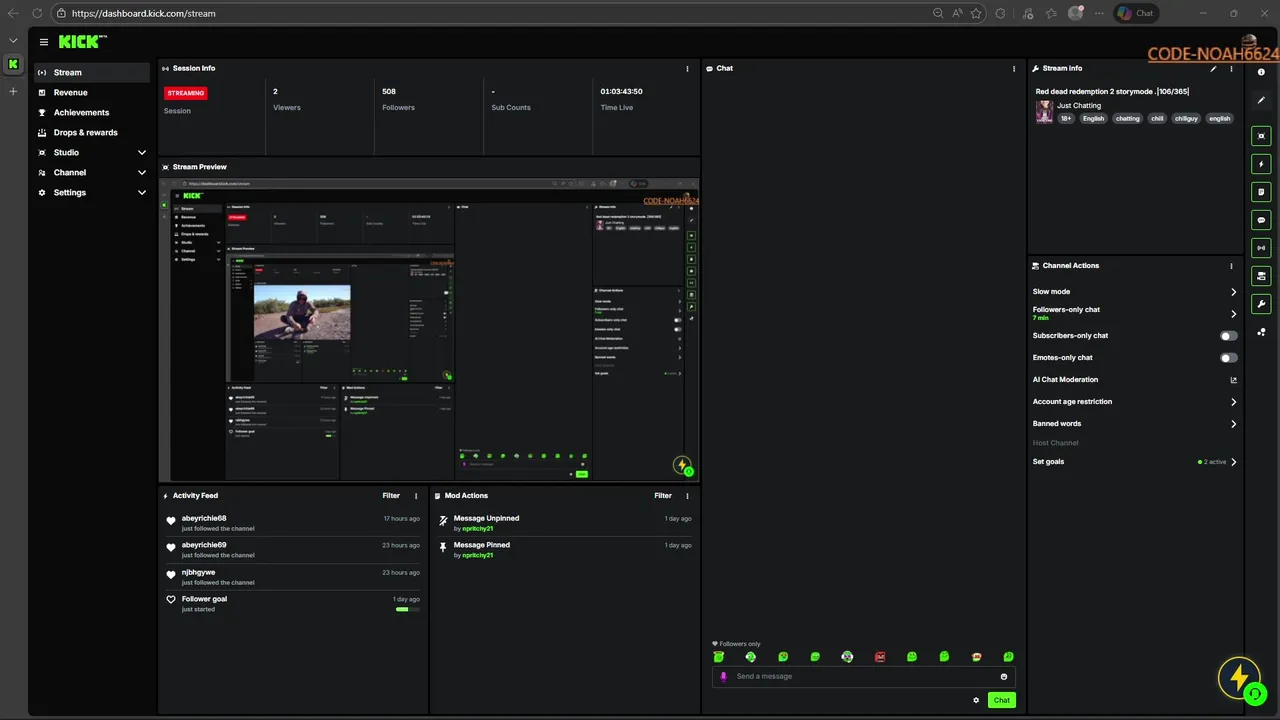Image resolution: width=1280 pixels, height=720 pixels.
Task: Edit stream info with the header pencil icon
Action: click(1213, 69)
